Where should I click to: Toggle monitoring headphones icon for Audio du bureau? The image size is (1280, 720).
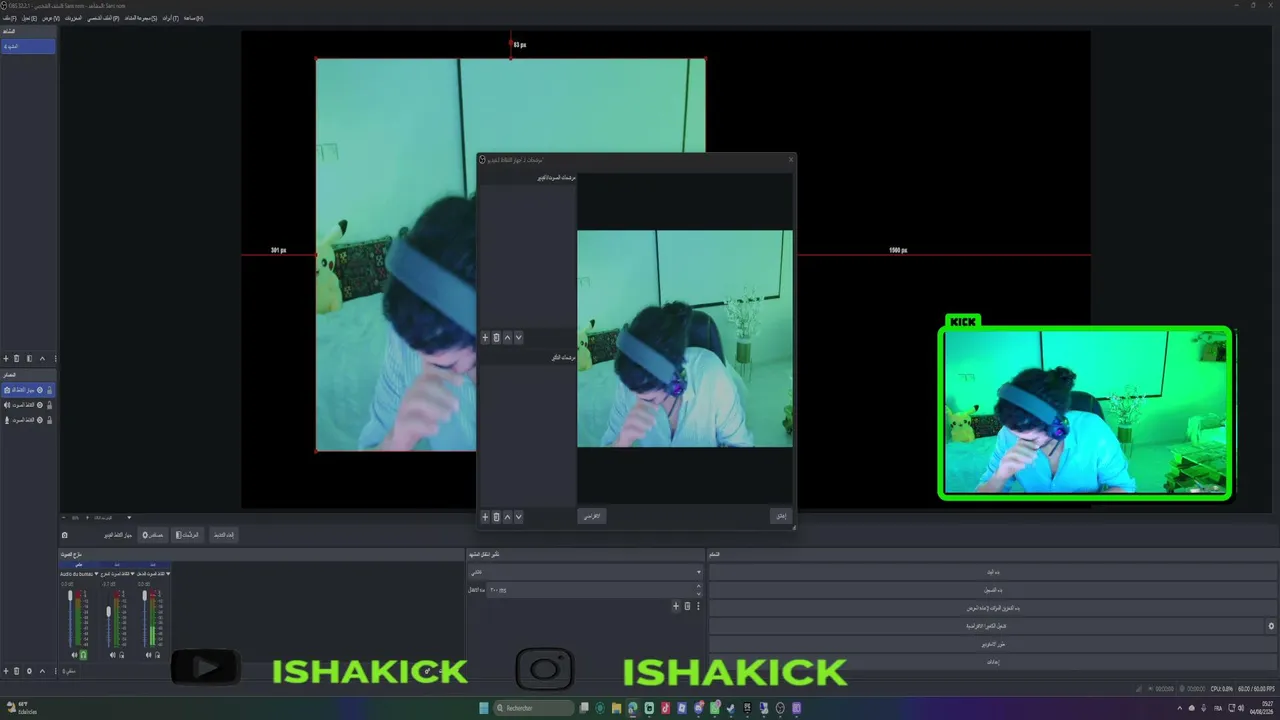83,655
